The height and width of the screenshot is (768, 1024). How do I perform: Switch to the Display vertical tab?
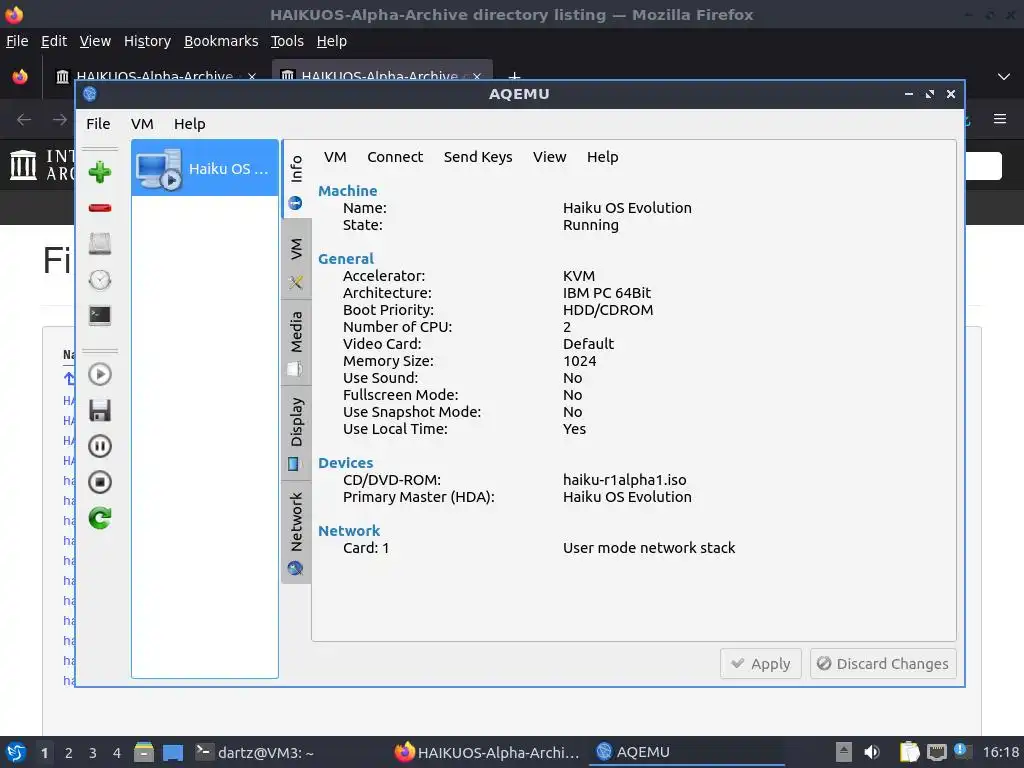click(x=296, y=433)
